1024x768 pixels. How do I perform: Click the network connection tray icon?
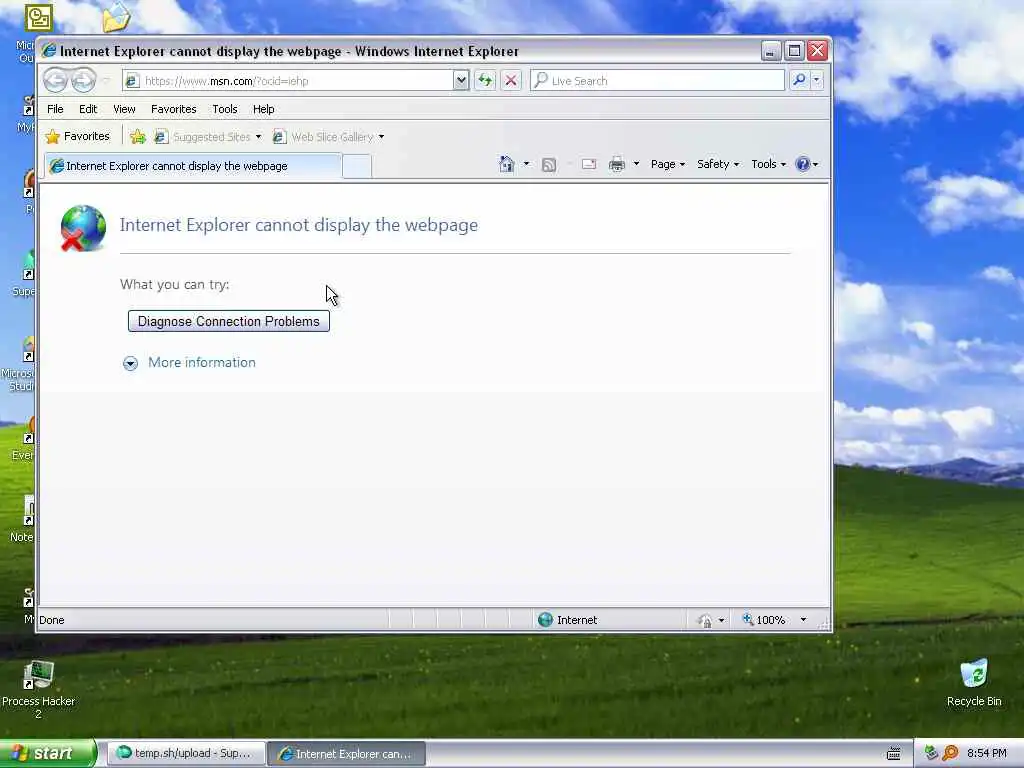click(931, 753)
